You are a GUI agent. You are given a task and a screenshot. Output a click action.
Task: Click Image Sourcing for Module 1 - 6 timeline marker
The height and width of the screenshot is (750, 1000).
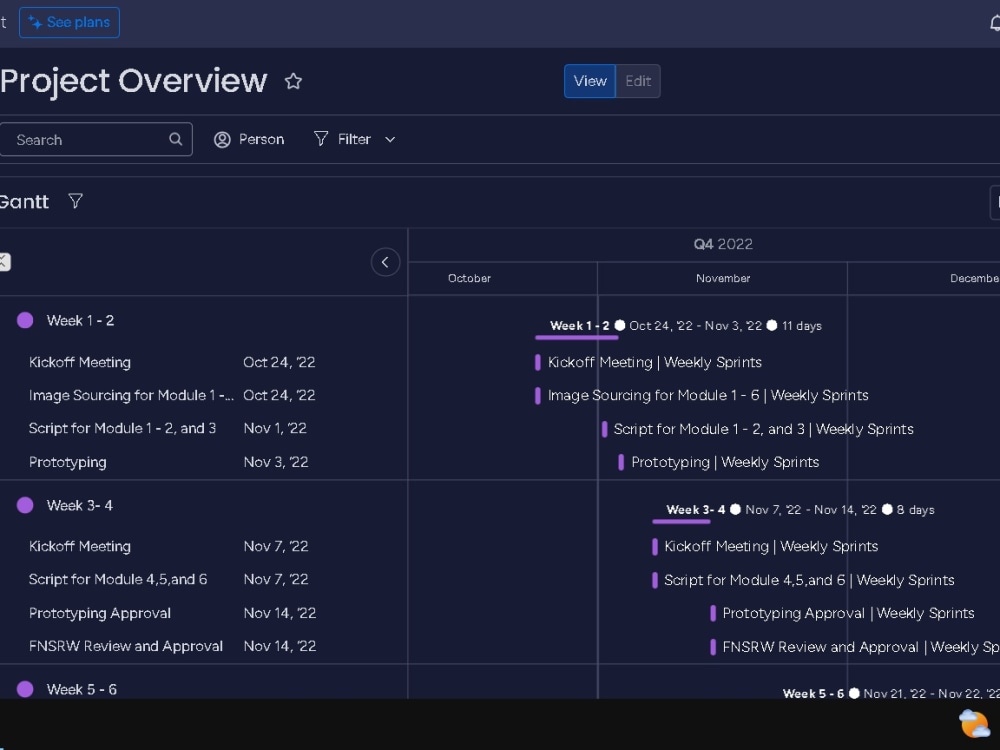coord(538,395)
